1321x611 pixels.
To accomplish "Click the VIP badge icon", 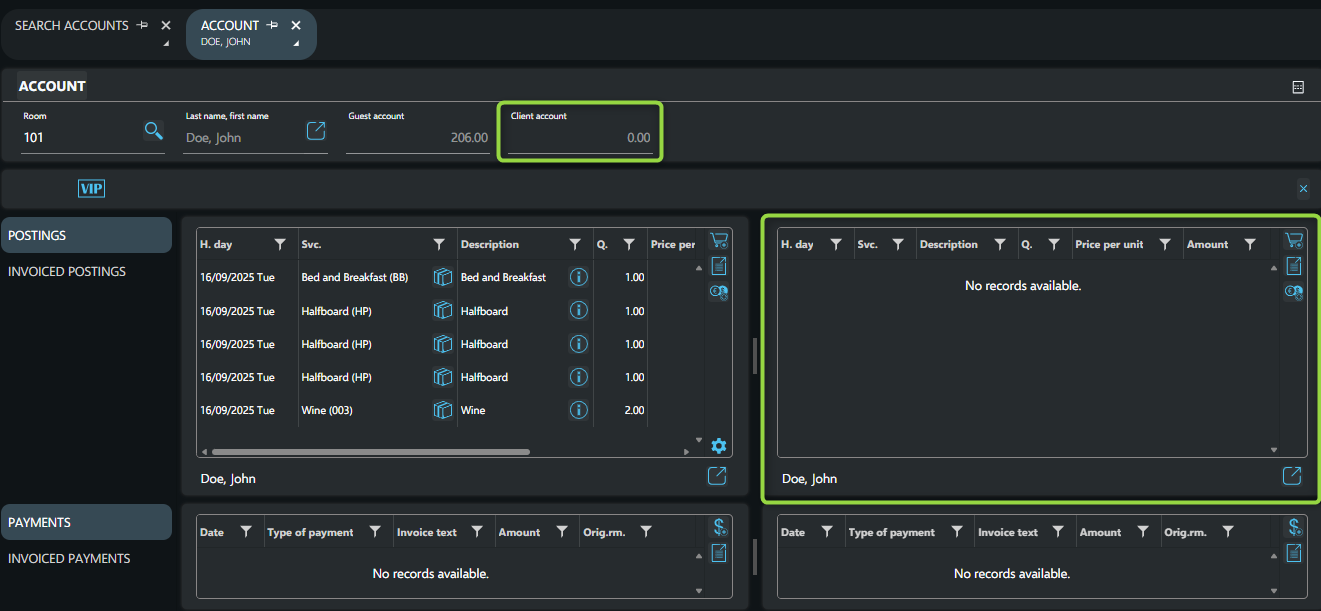I will tap(91, 188).
